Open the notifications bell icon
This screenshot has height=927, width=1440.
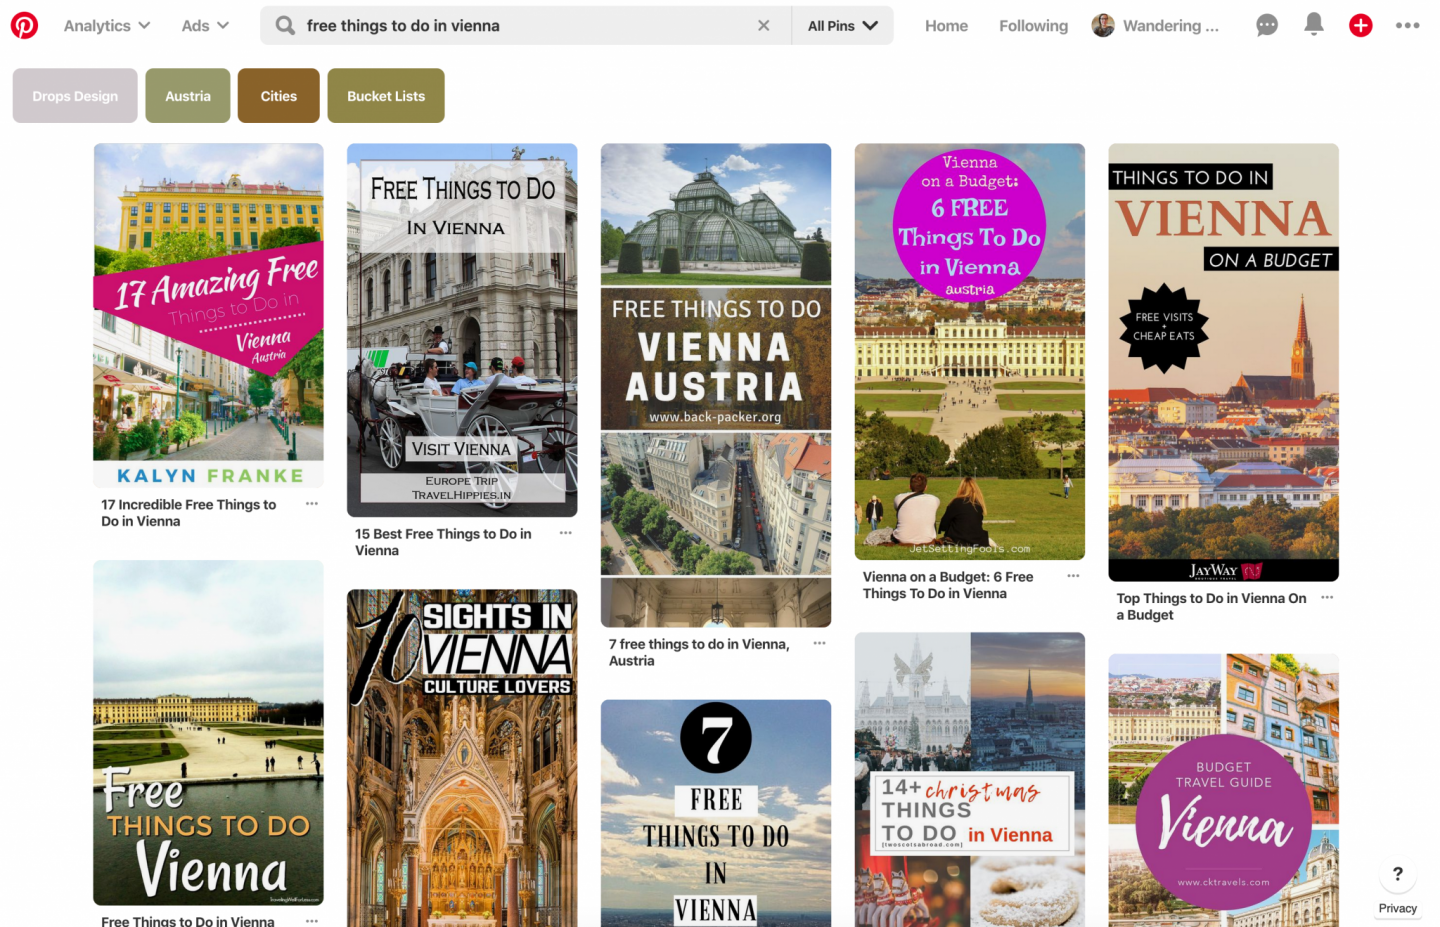(1314, 25)
